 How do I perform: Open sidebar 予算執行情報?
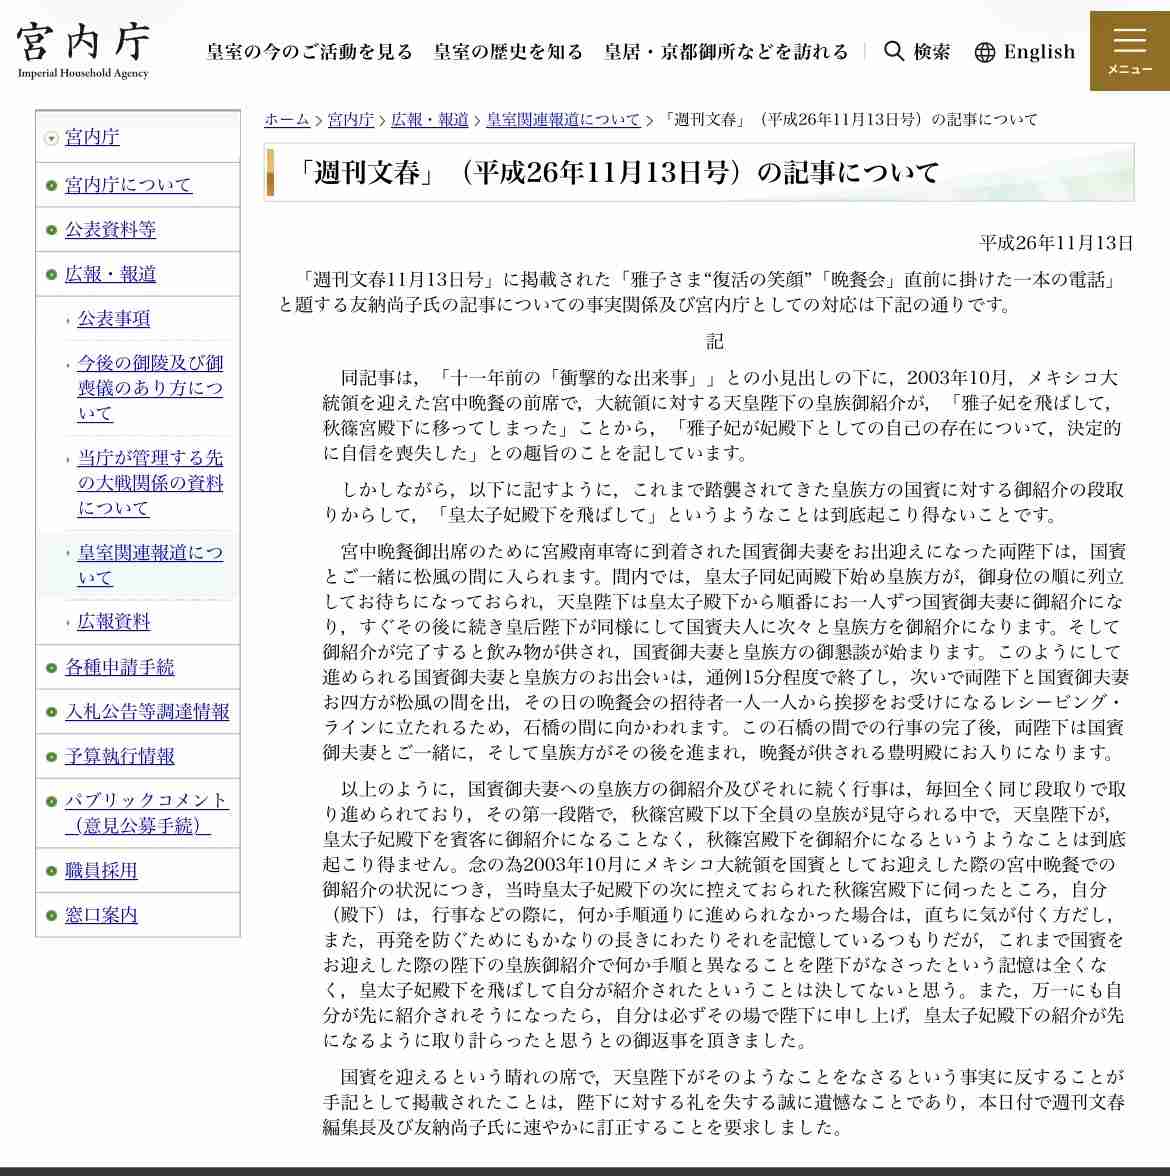click(119, 756)
